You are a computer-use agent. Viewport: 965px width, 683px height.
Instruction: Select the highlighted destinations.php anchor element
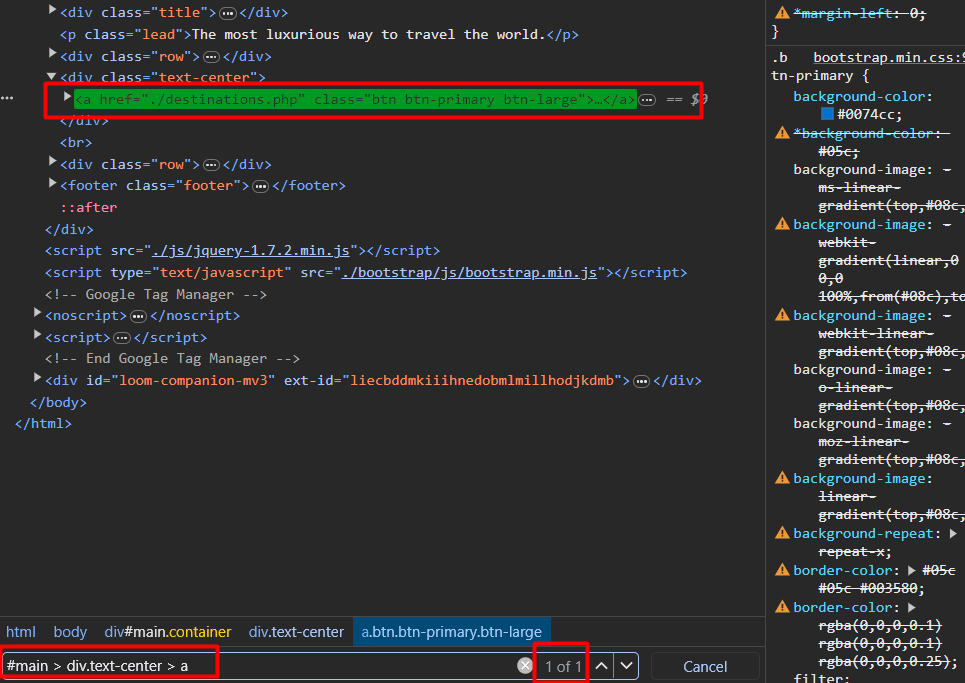coord(355,100)
